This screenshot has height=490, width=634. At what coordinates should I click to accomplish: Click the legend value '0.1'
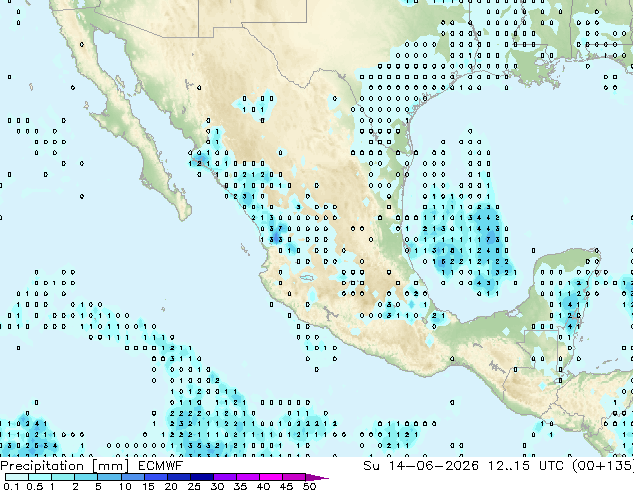pos(12,486)
